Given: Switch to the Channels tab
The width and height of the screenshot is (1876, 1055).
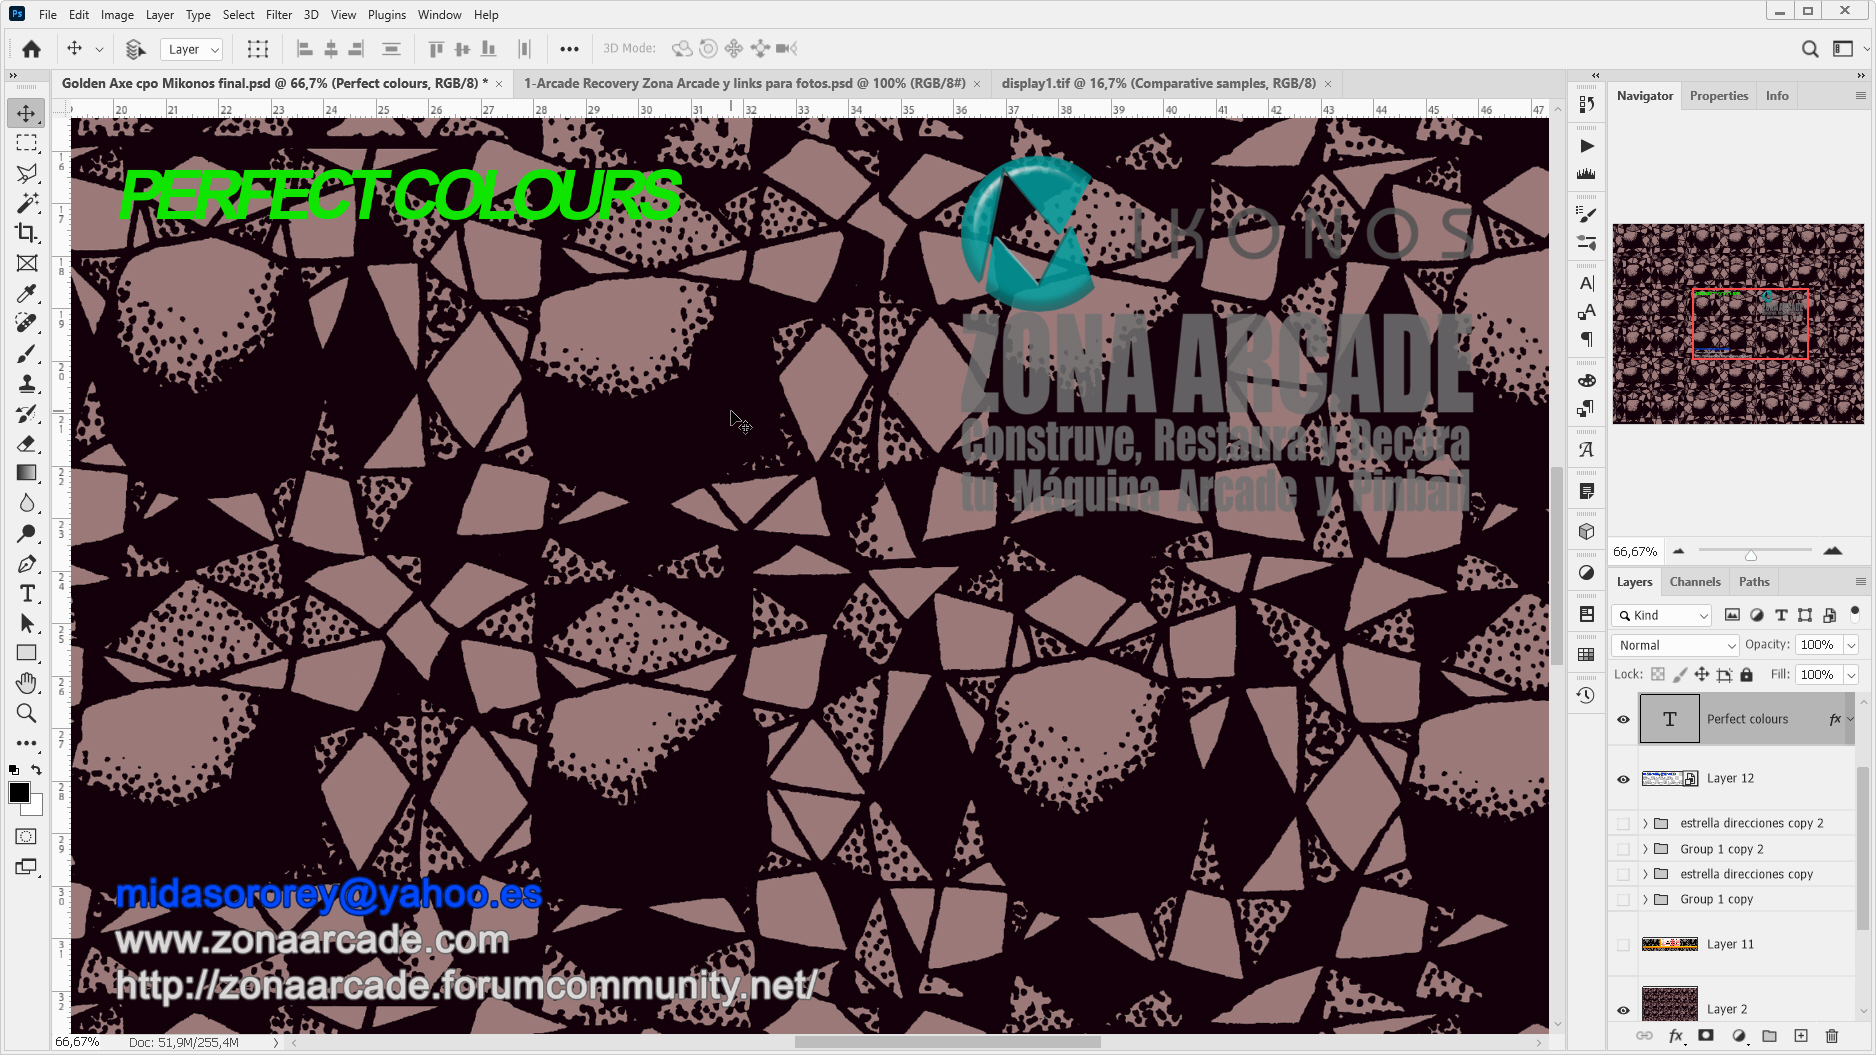Looking at the screenshot, I should pos(1694,581).
